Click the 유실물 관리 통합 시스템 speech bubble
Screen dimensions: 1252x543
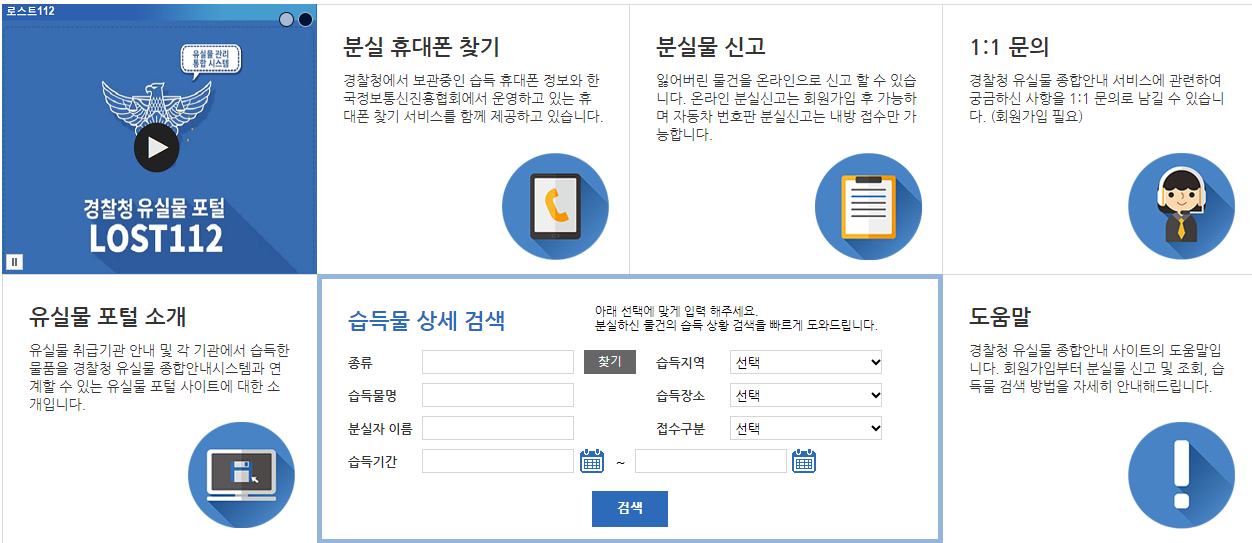point(212,61)
